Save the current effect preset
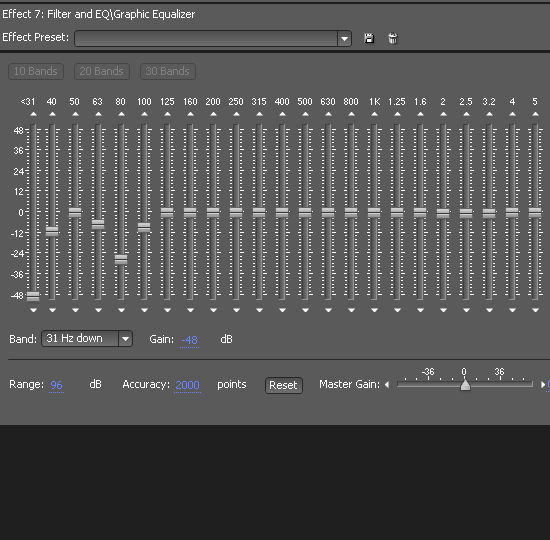The height and width of the screenshot is (540, 550). tap(369, 38)
